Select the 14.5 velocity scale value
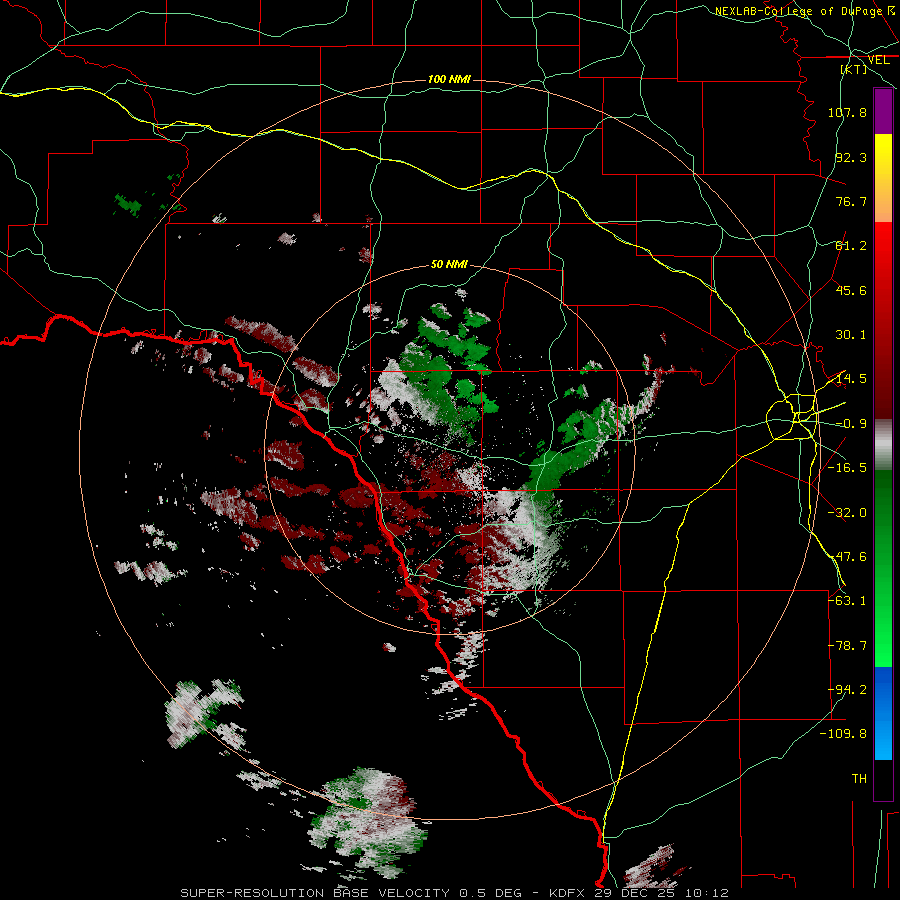 coord(851,379)
